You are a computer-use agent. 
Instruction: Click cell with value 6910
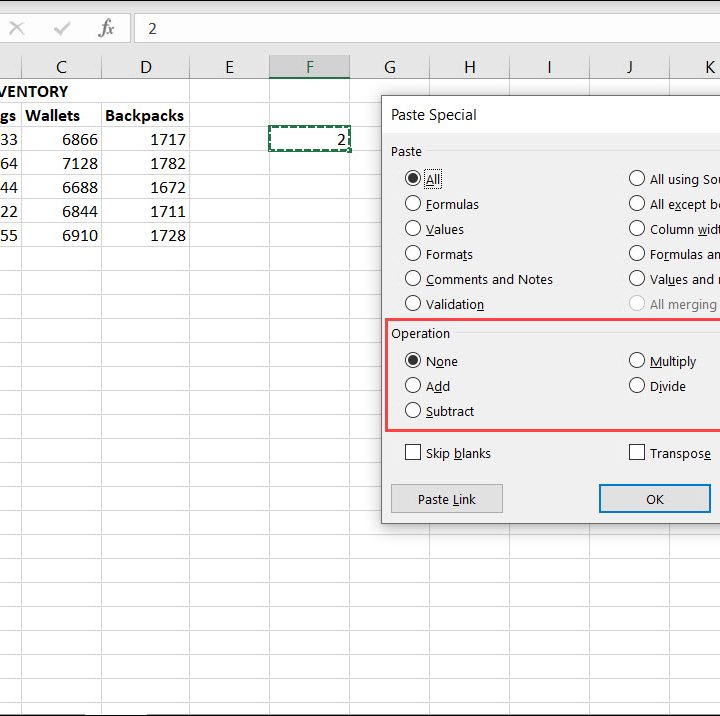[x=61, y=235]
